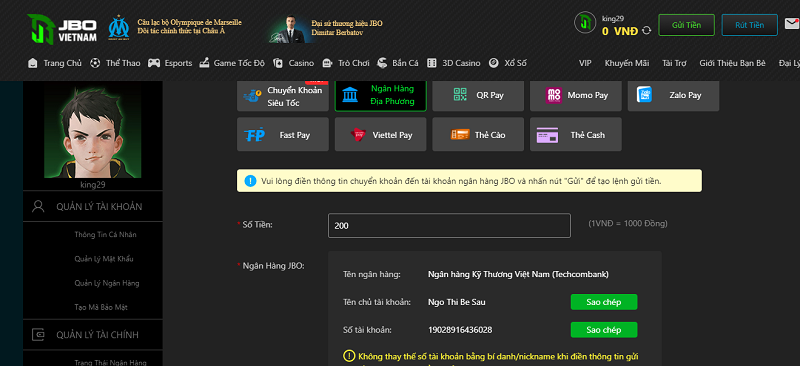The width and height of the screenshot is (800, 366).
Task: Open Quản Lý Mật Khẩu sidebar item
Action: pos(104,259)
